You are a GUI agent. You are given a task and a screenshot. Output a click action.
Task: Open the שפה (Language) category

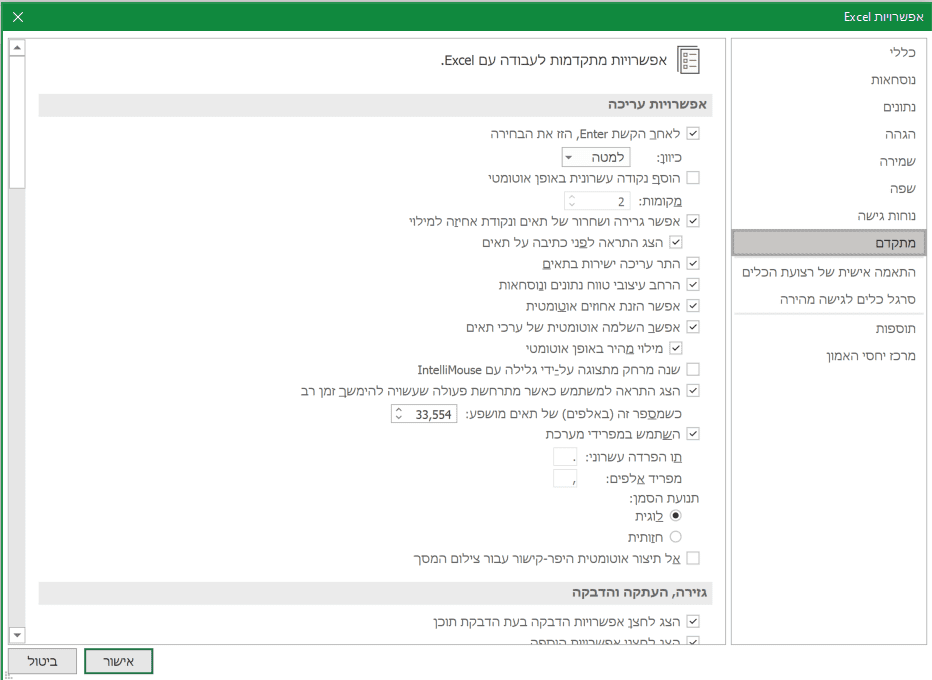[x=829, y=188]
